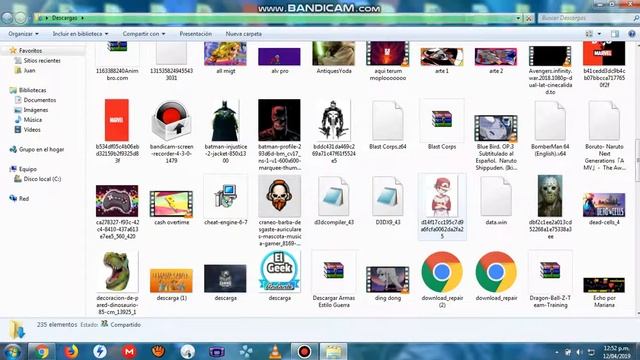Open the Compartir con dropdown

click(x=144, y=34)
